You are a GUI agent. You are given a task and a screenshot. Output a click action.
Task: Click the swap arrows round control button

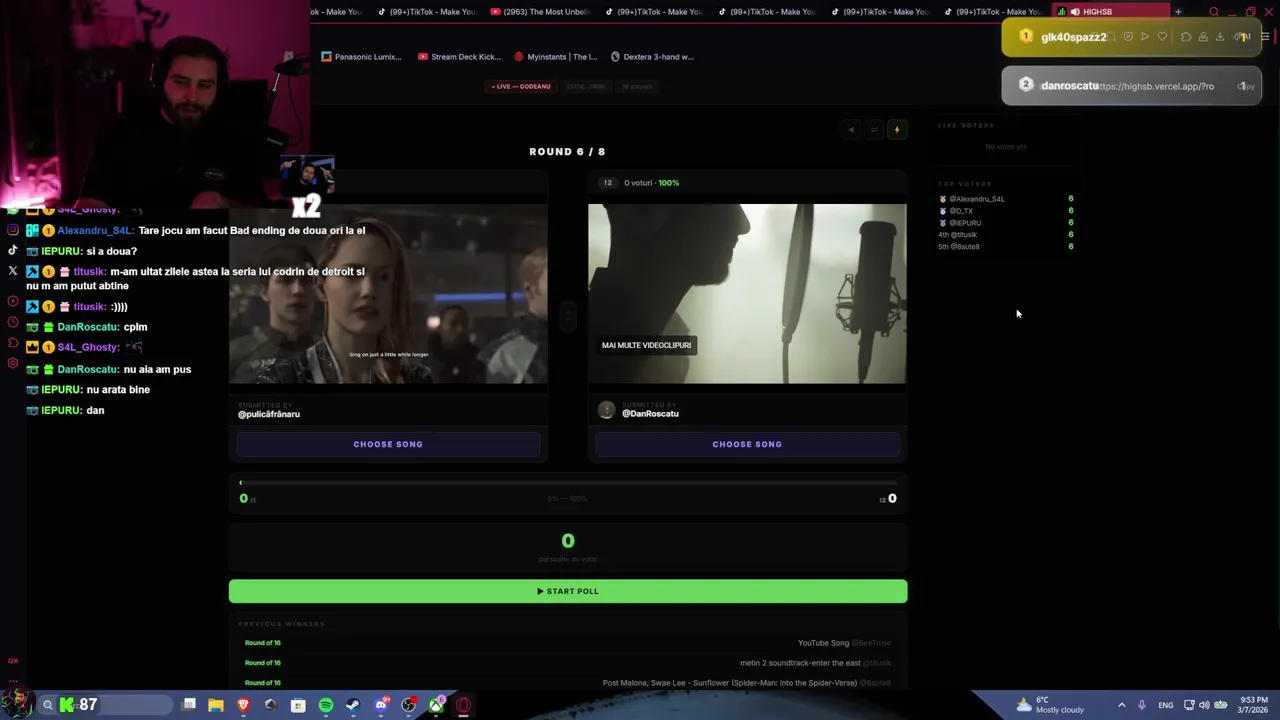874,129
